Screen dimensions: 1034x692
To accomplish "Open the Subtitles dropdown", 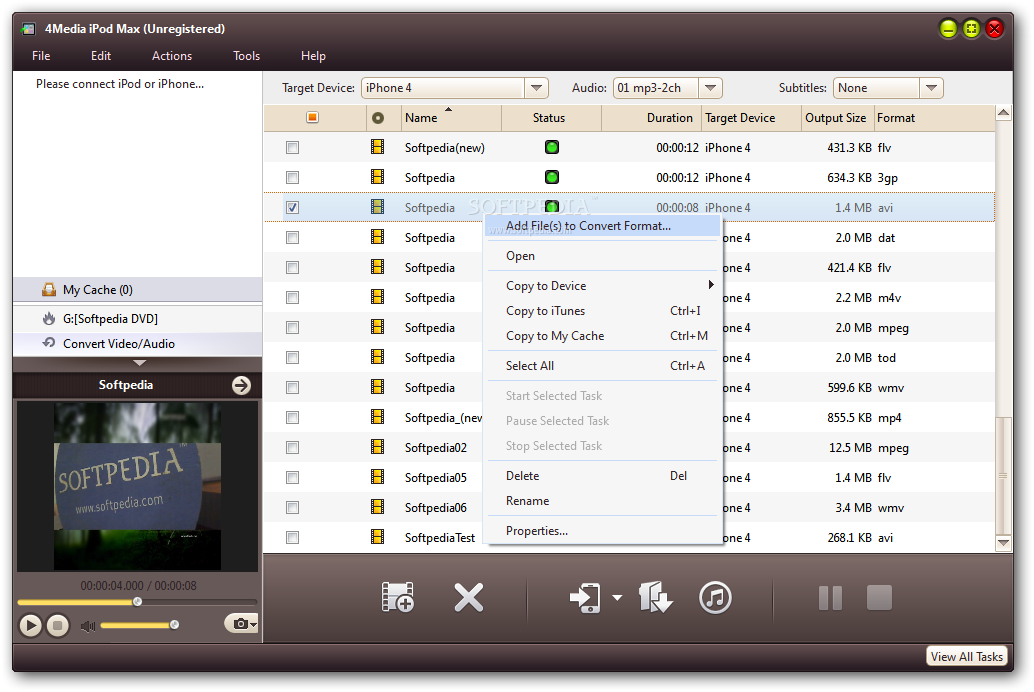I will pos(931,88).
